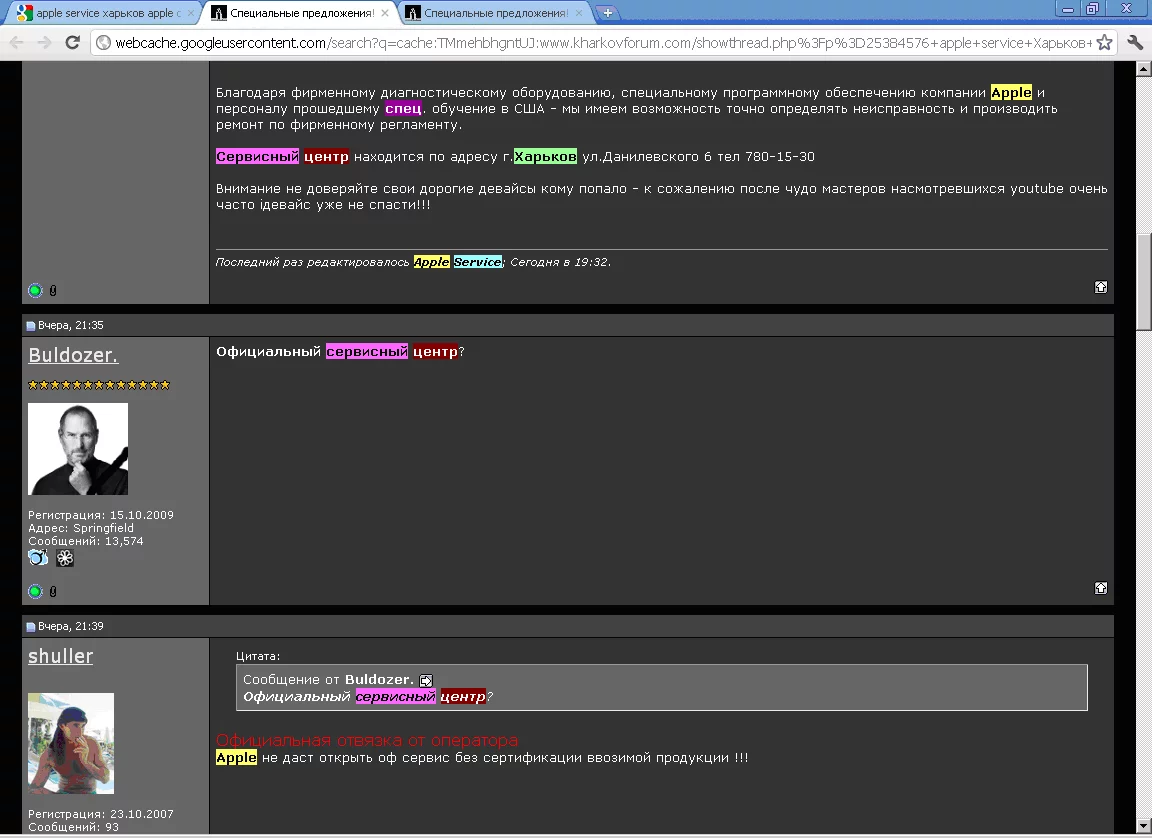1152x838 pixels.
Task: Click 'Сообщений: 13,574' text
Action: pyautogui.click(x=86, y=541)
